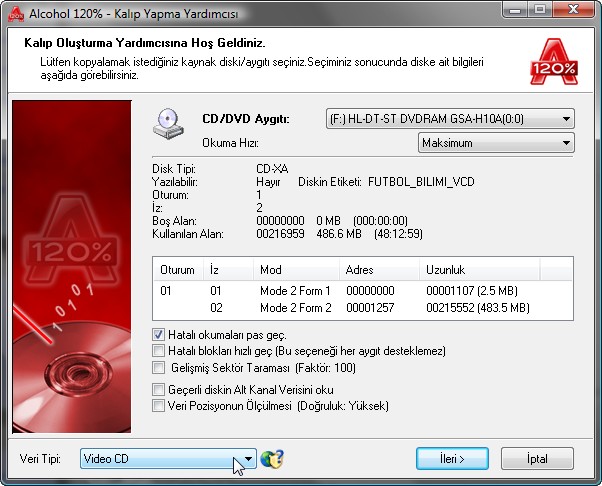Click the İptal button
The image size is (602, 486).
537,459
